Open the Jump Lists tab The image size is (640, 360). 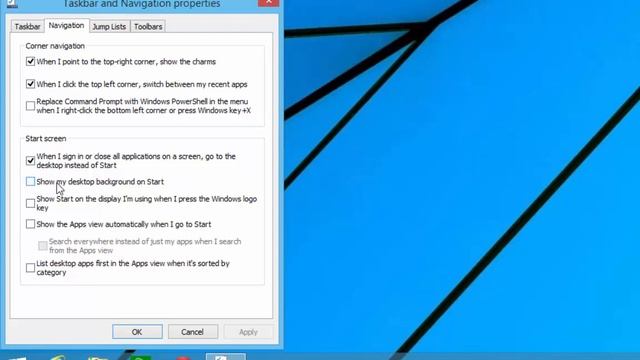[x=109, y=27]
